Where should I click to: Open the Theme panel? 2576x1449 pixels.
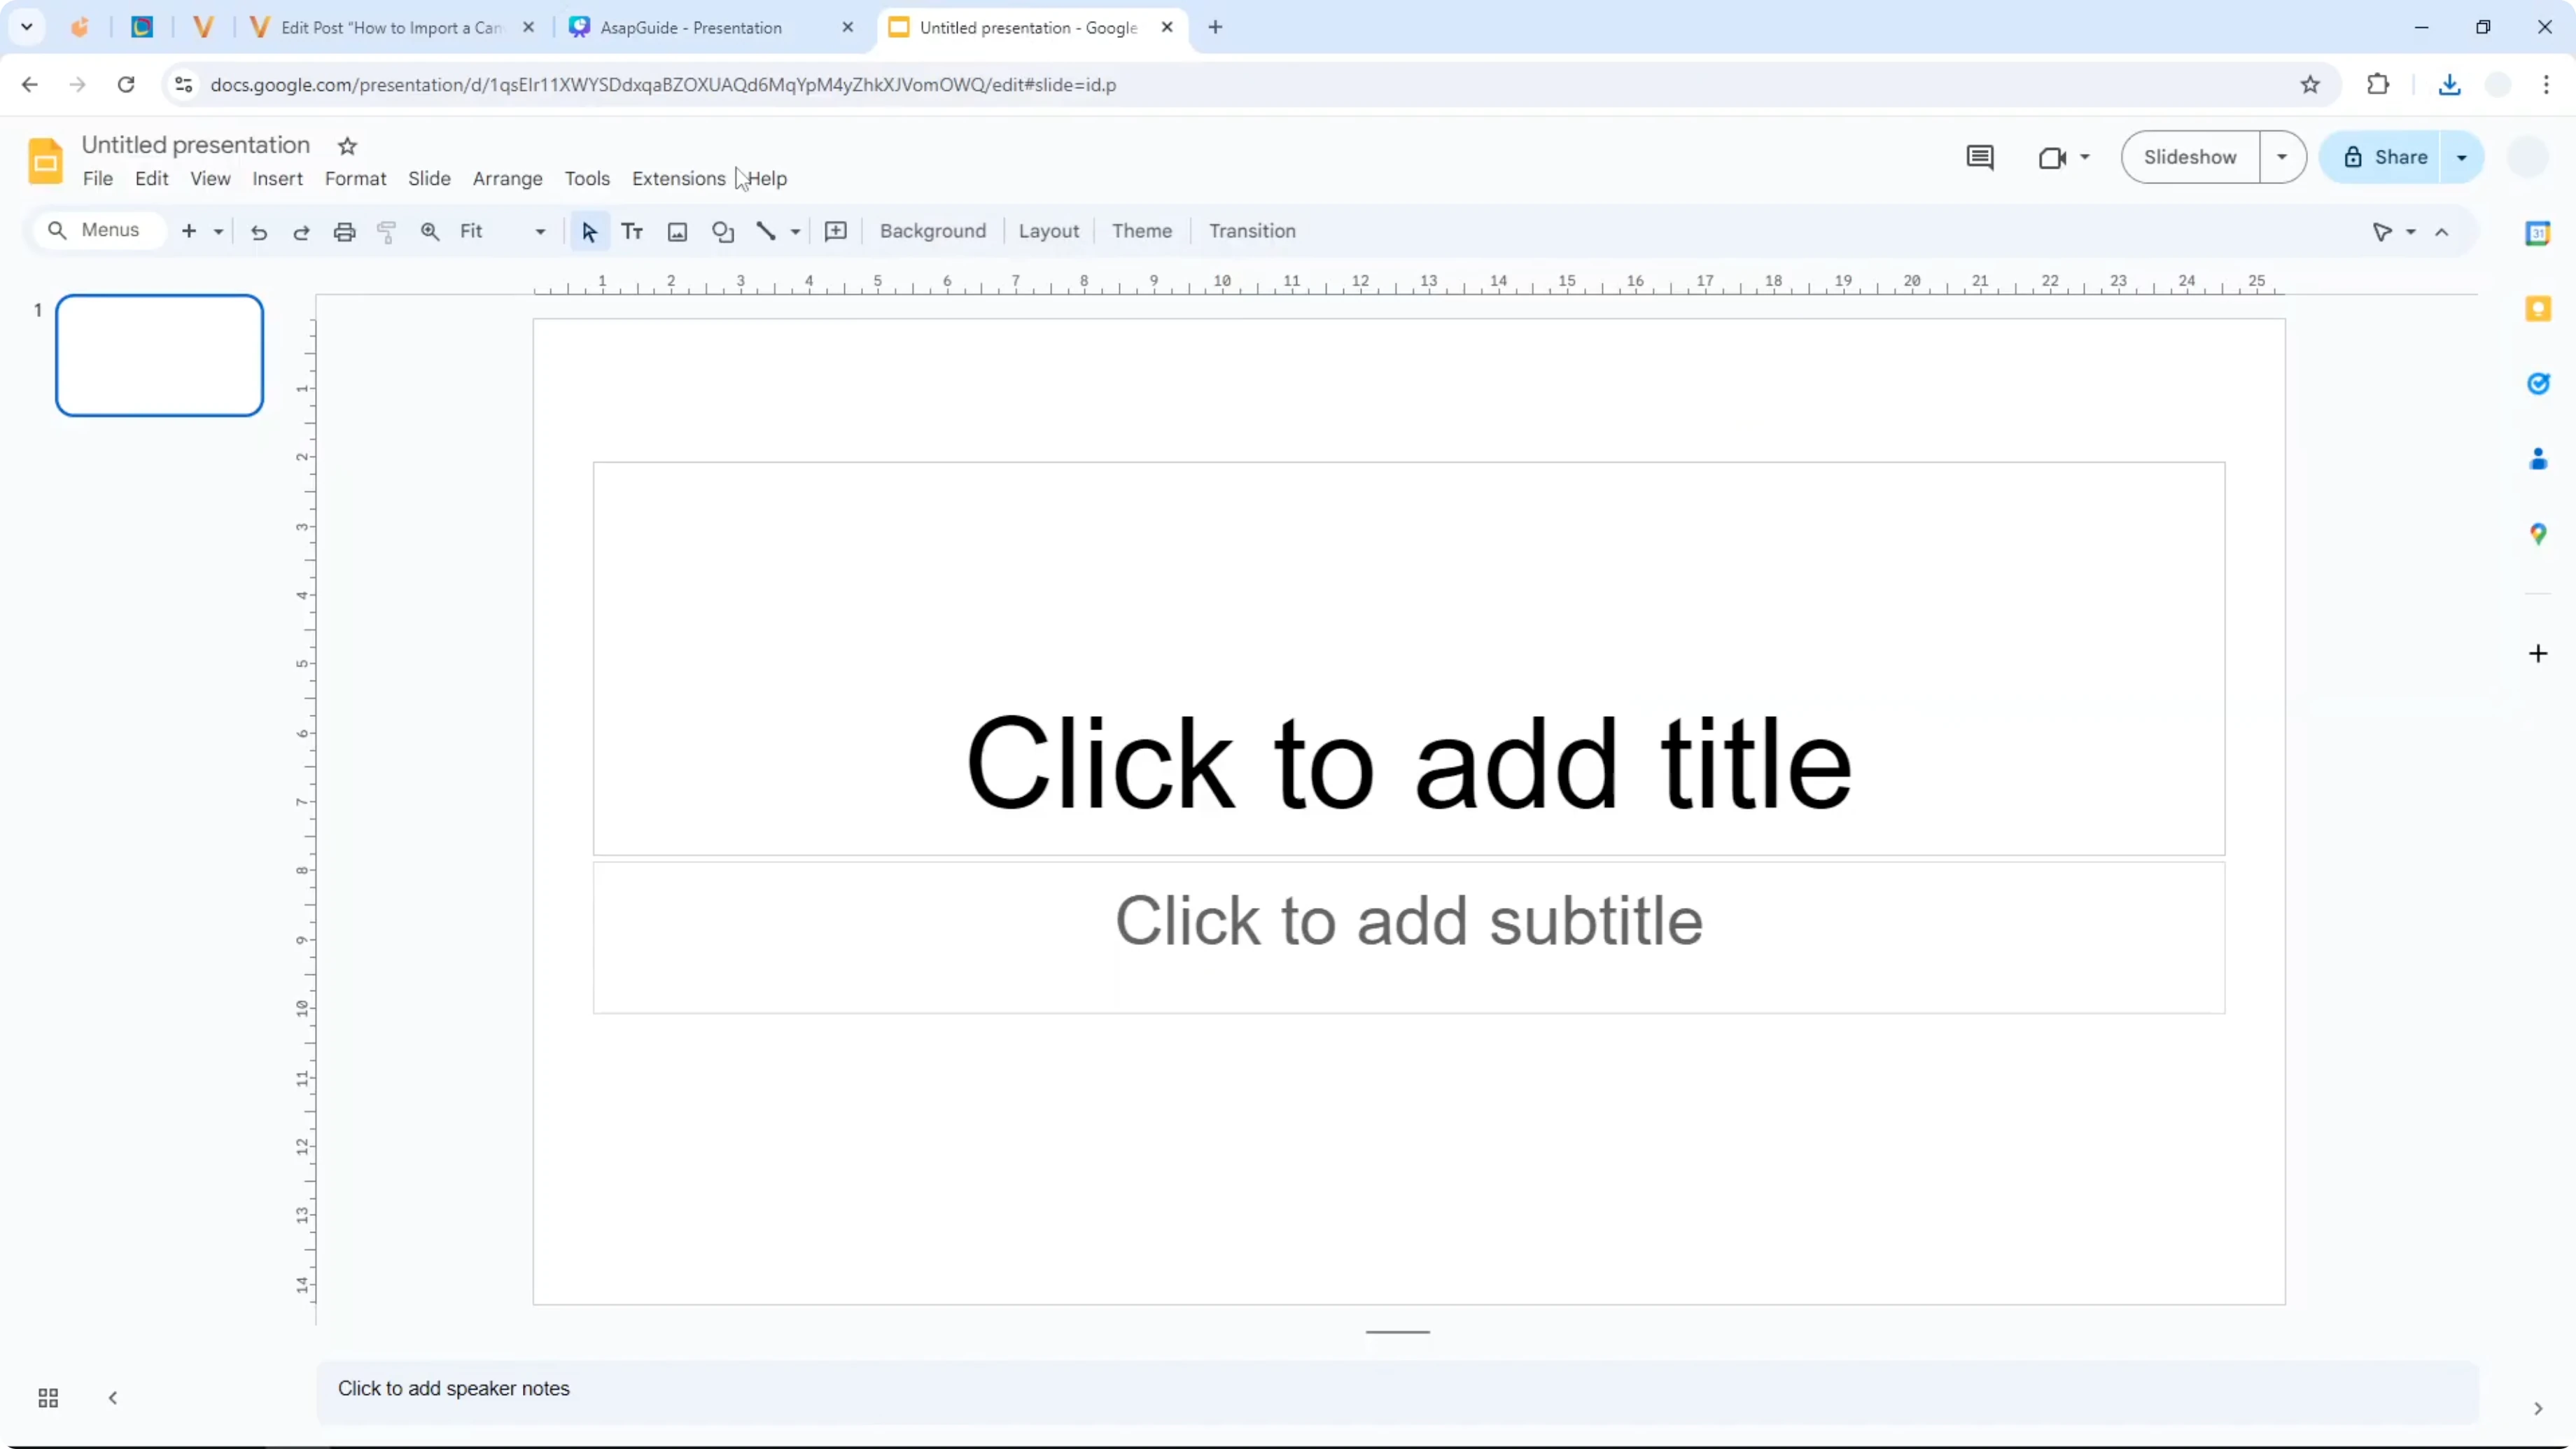pos(1141,231)
